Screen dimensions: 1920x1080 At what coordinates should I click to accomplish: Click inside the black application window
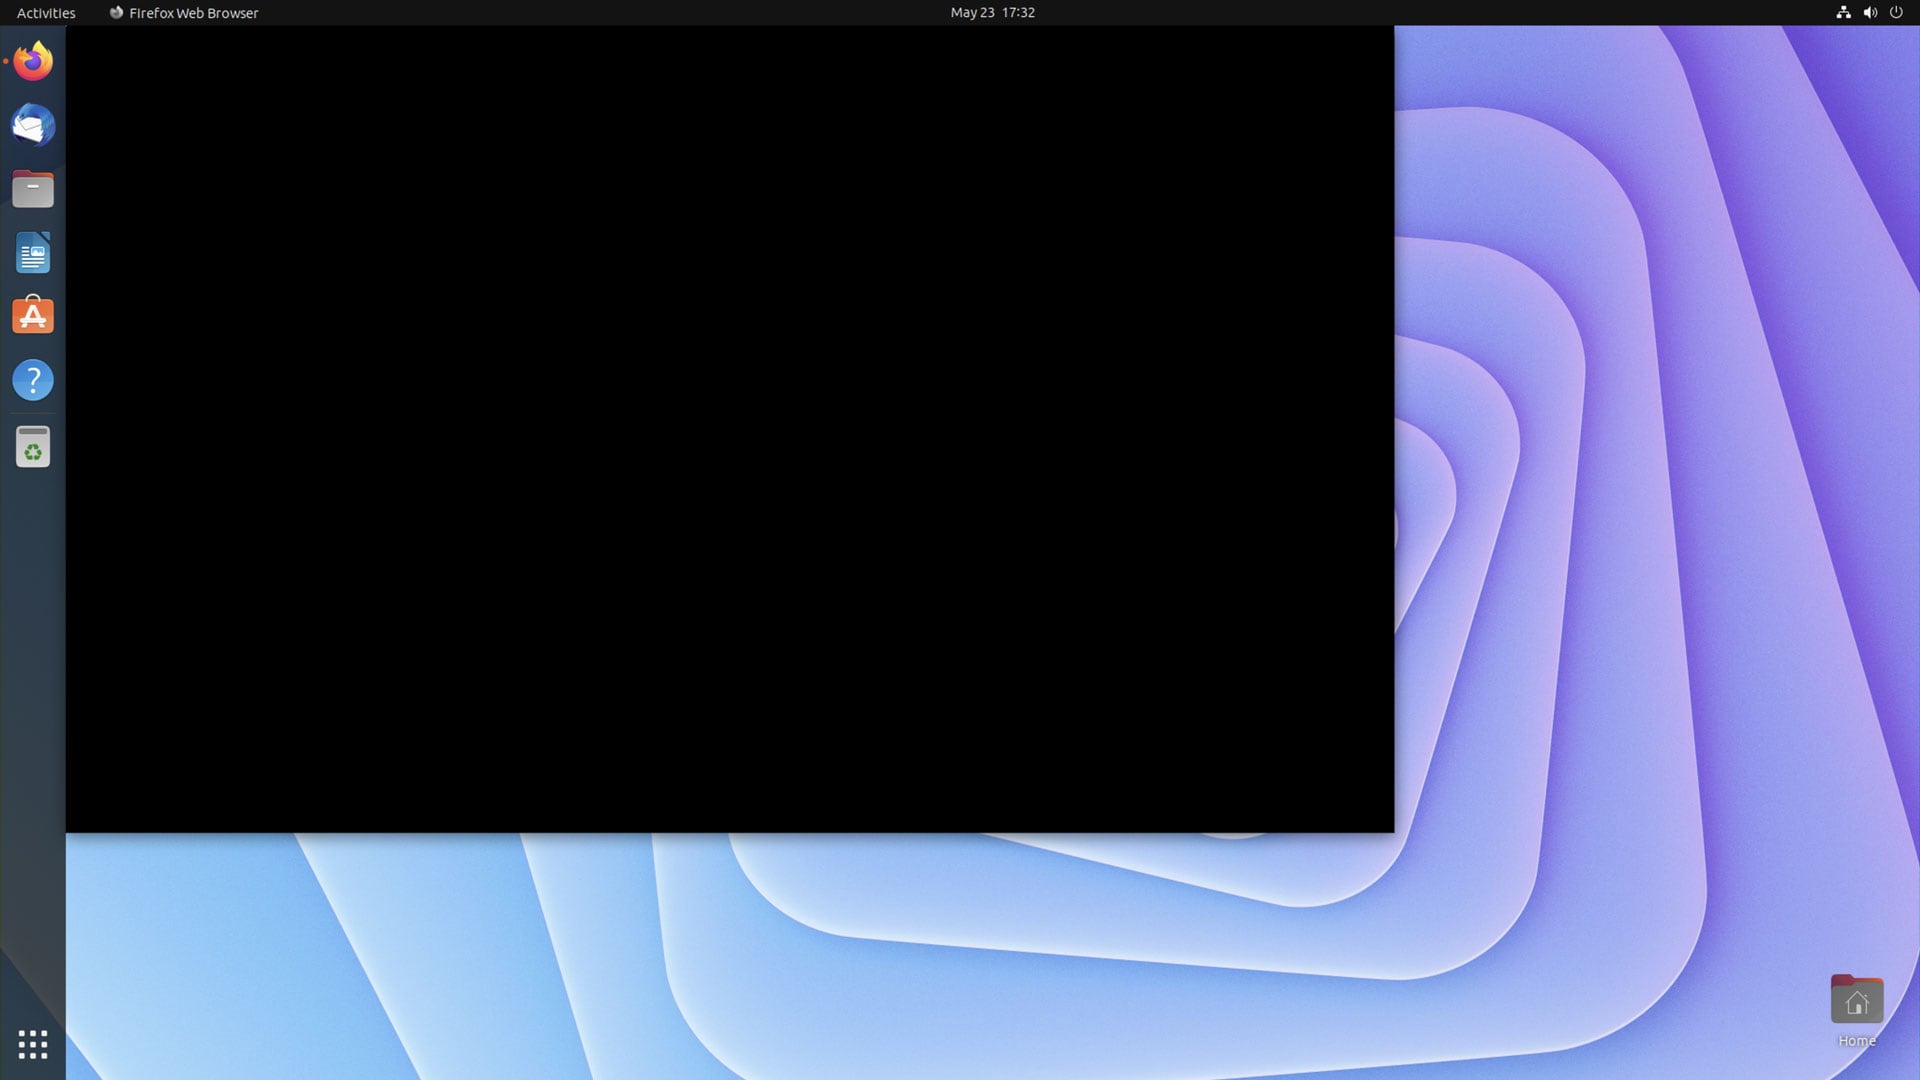tap(730, 430)
